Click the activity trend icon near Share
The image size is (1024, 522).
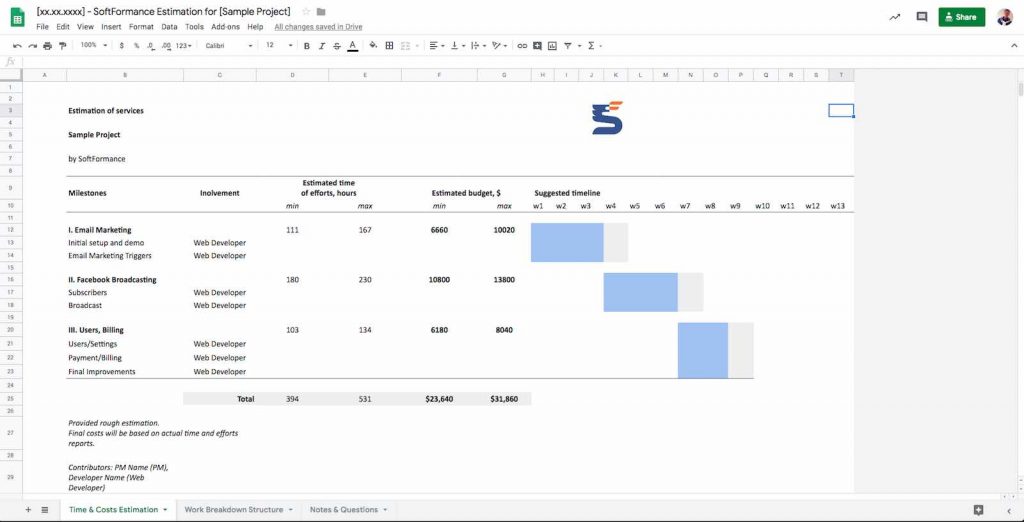click(x=895, y=17)
